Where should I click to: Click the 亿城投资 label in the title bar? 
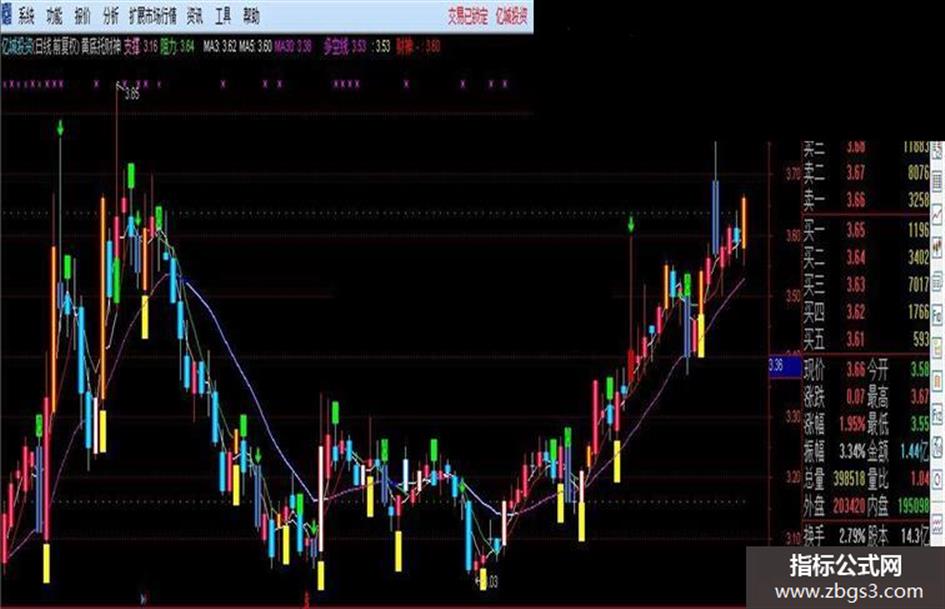[512, 16]
